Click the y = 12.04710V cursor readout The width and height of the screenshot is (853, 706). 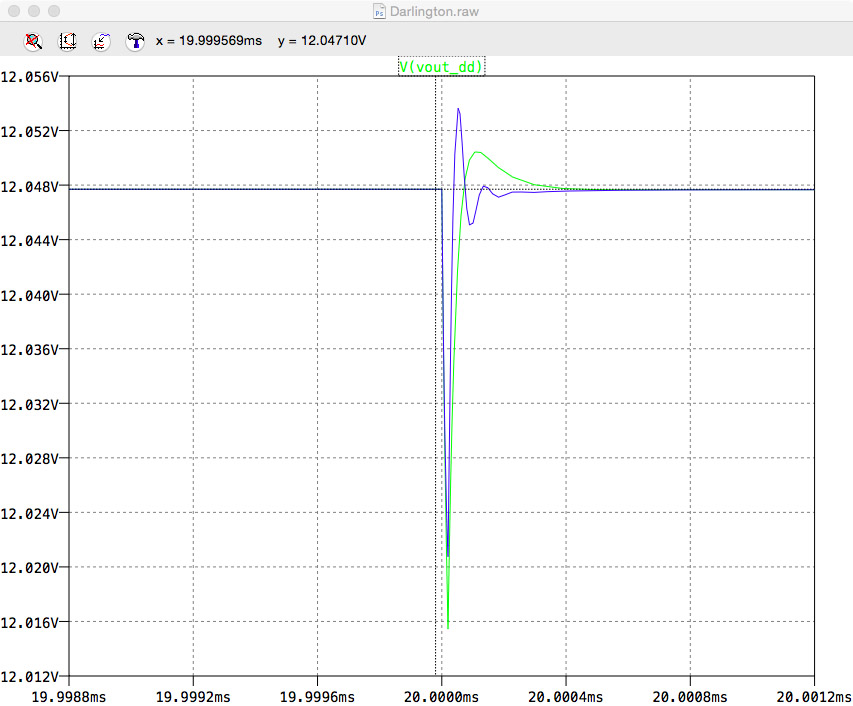point(322,41)
